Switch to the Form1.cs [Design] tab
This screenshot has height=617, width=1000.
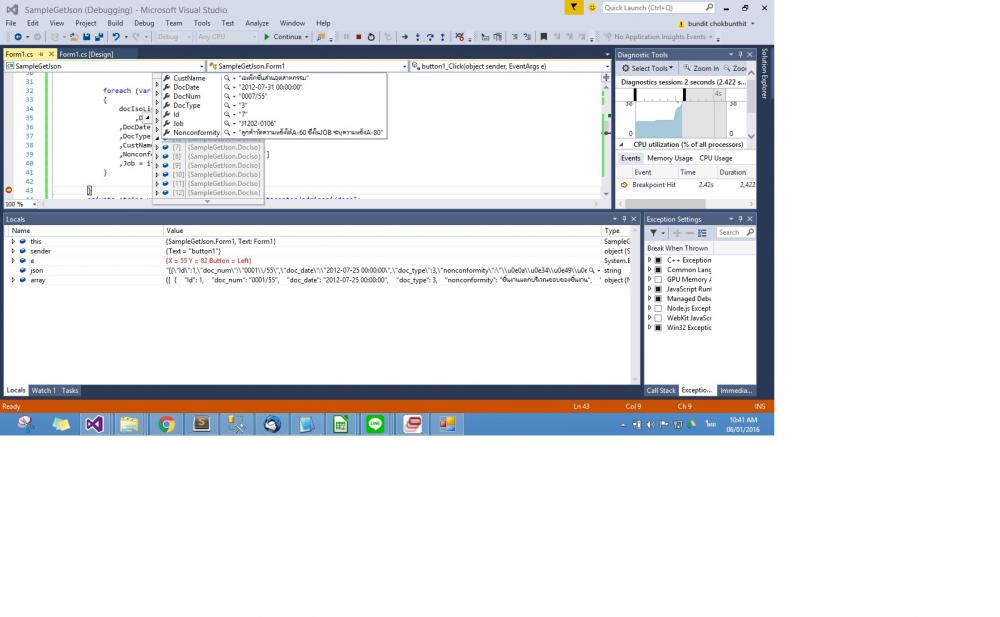click(x=86, y=54)
